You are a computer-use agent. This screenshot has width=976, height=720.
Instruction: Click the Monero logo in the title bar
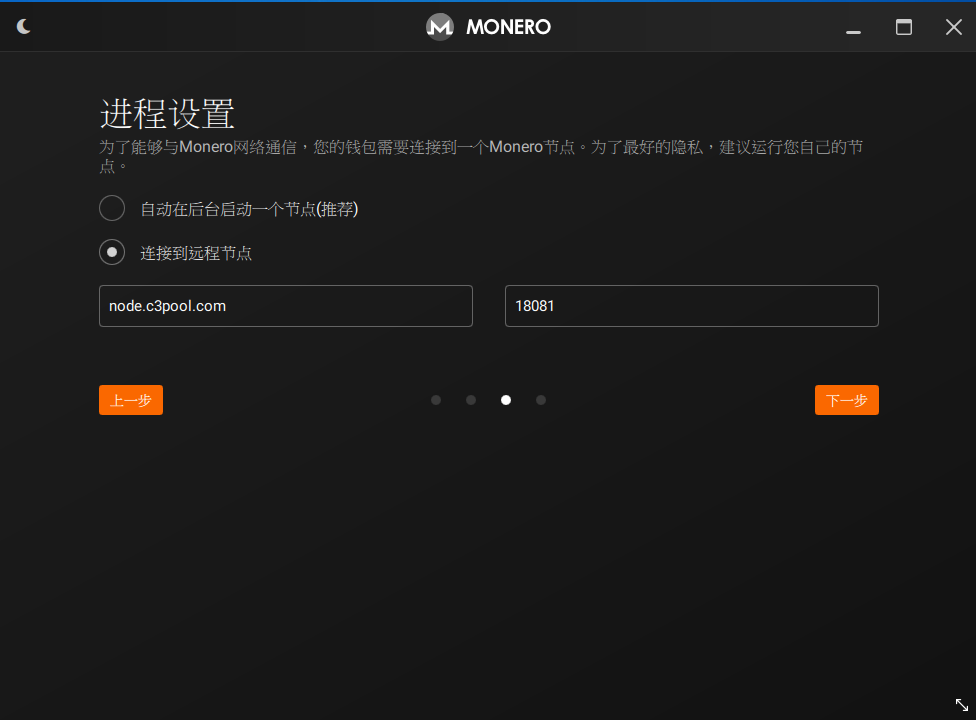click(x=439, y=27)
